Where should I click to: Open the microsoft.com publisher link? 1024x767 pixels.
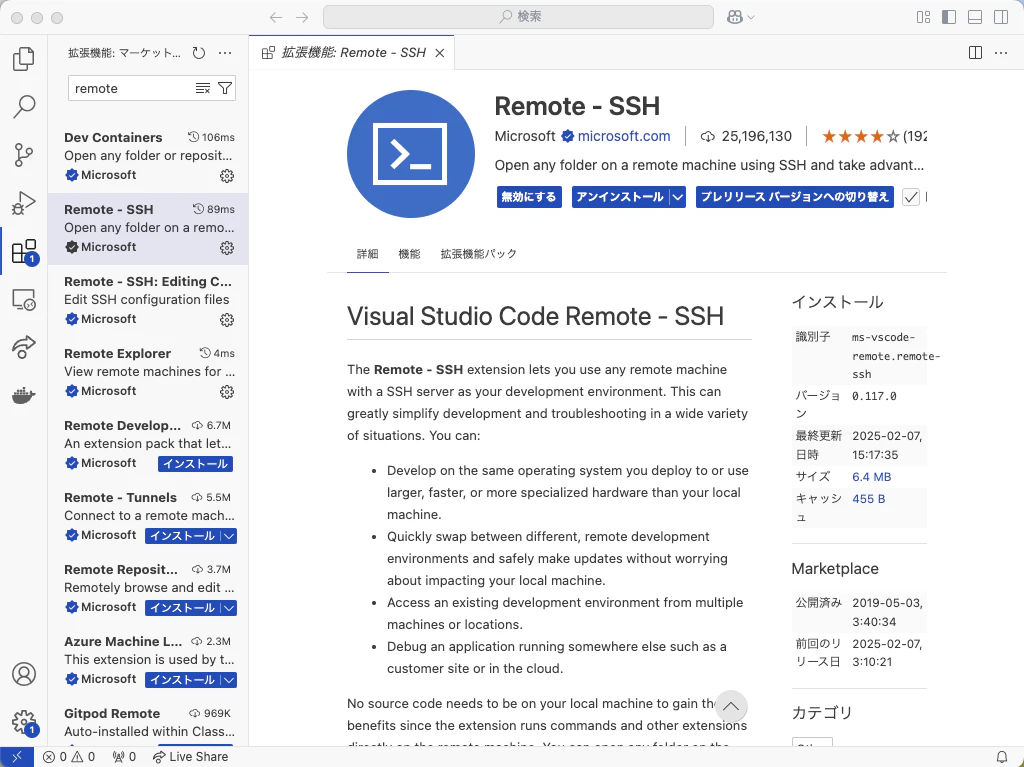(x=624, y=136)
